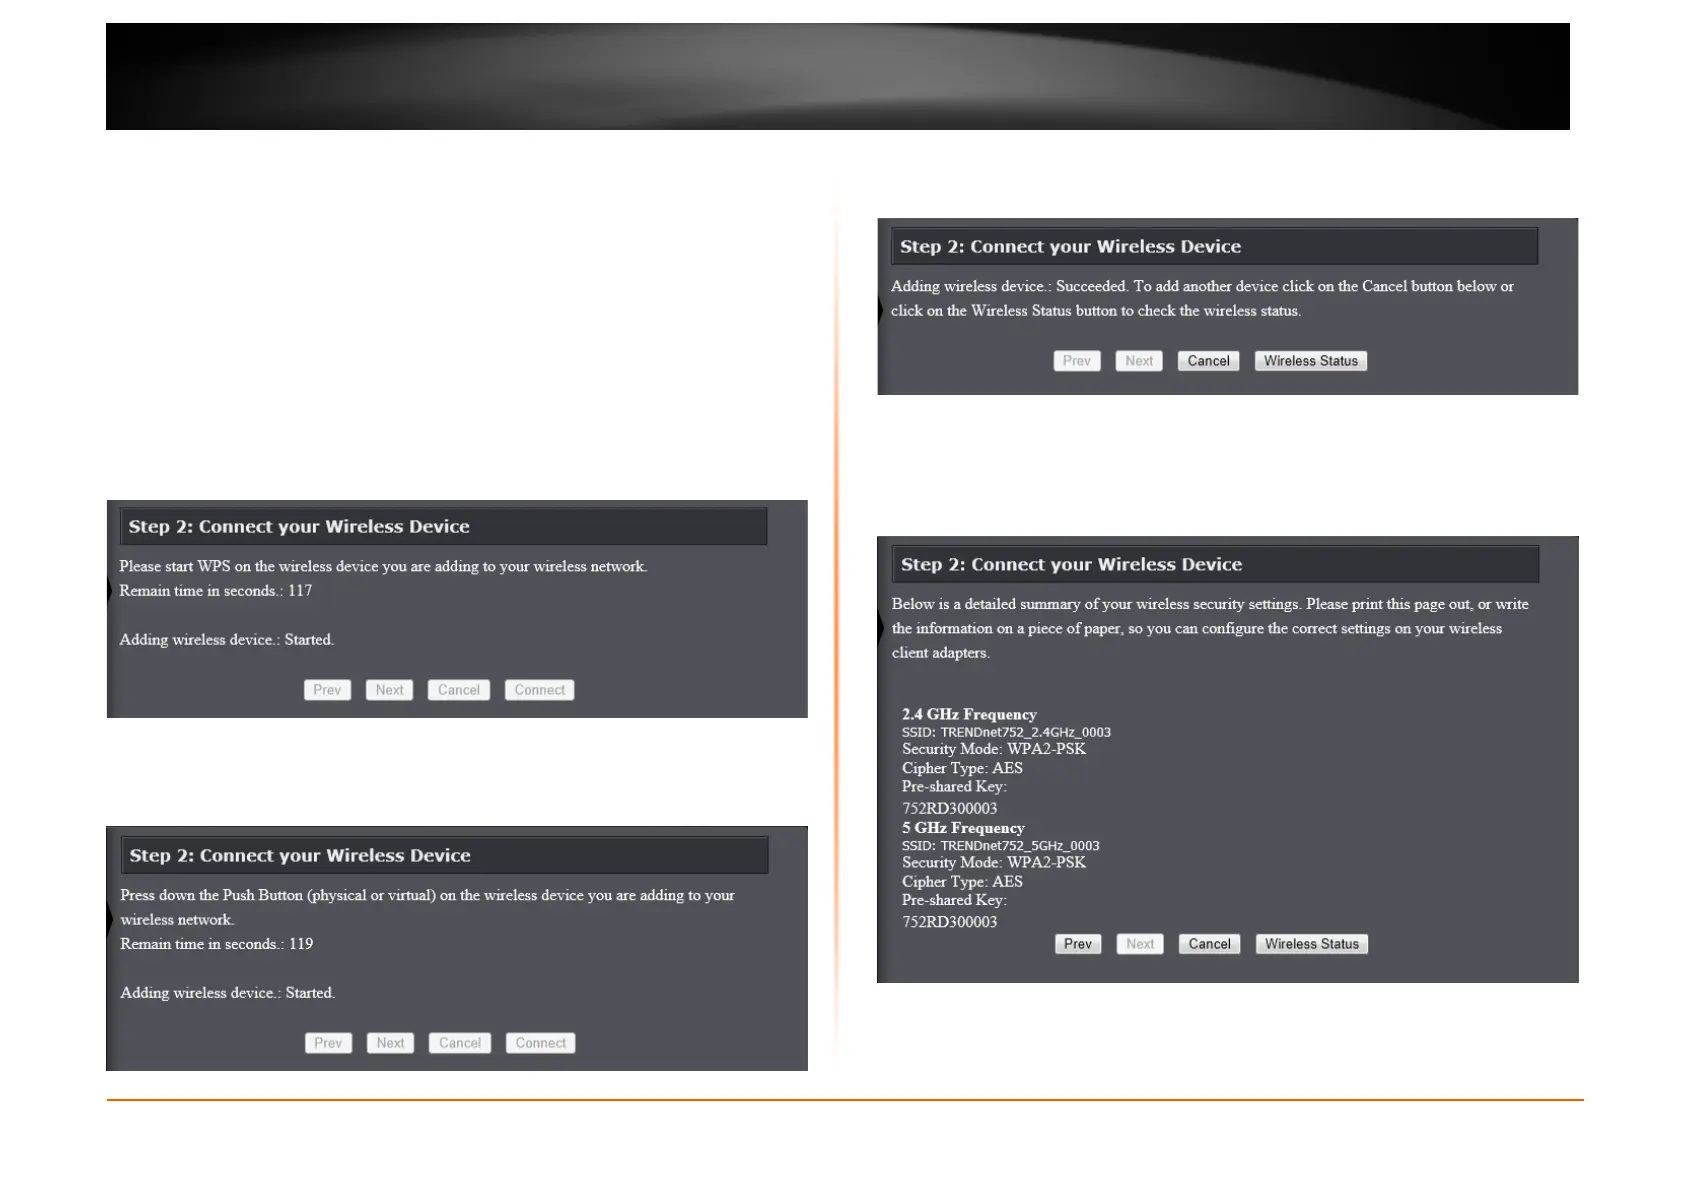Viewport: 1684px width, 1190px height.
Task: Click Prev in the Succeeded panel
Action: (1077, 361)
